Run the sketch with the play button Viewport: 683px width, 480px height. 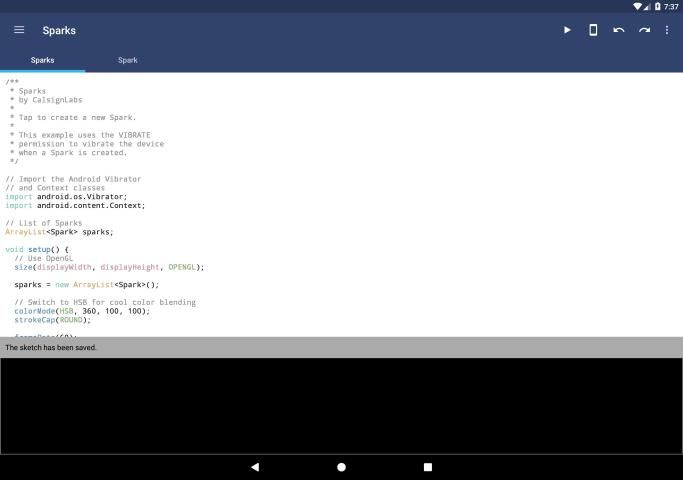tap(567, 30)
